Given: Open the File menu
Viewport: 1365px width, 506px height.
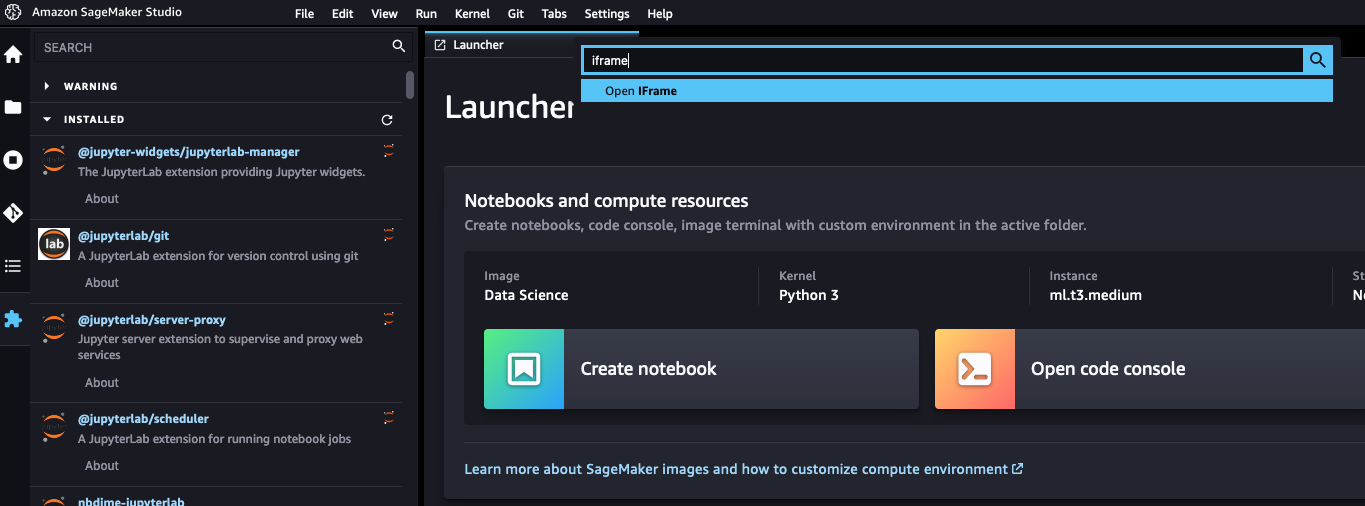Looking at the screenshot, I should (305, 14).
